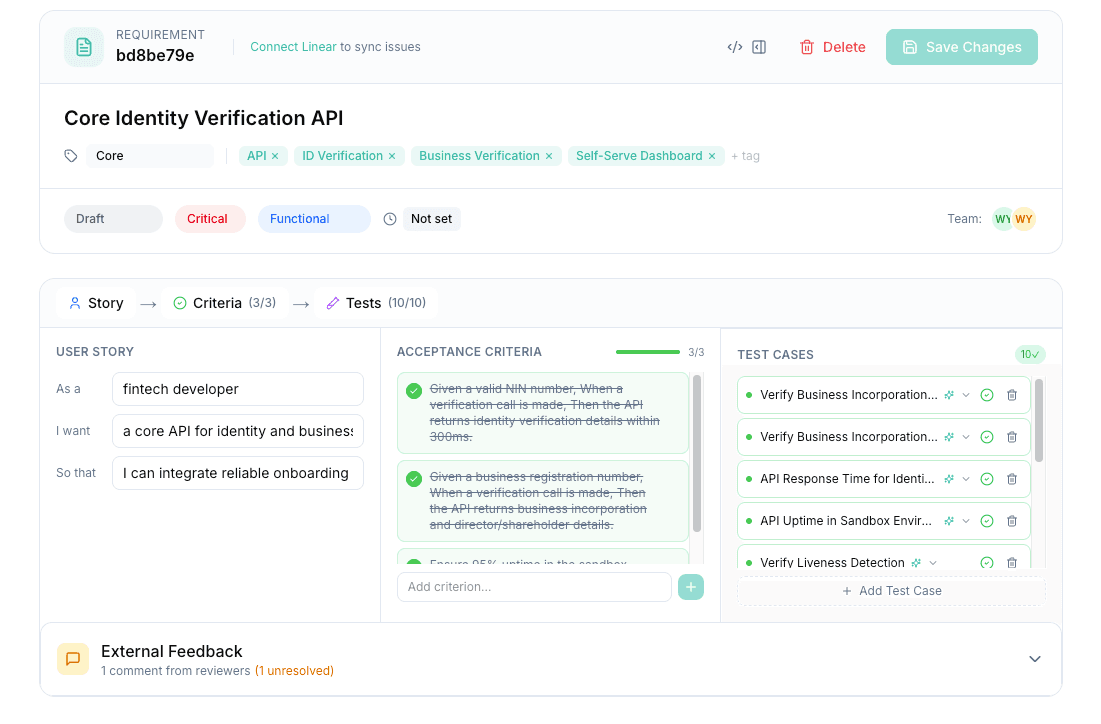
Task: Open the Draft status dropdown
Action: pyautogui.click(x=112, y=218)
